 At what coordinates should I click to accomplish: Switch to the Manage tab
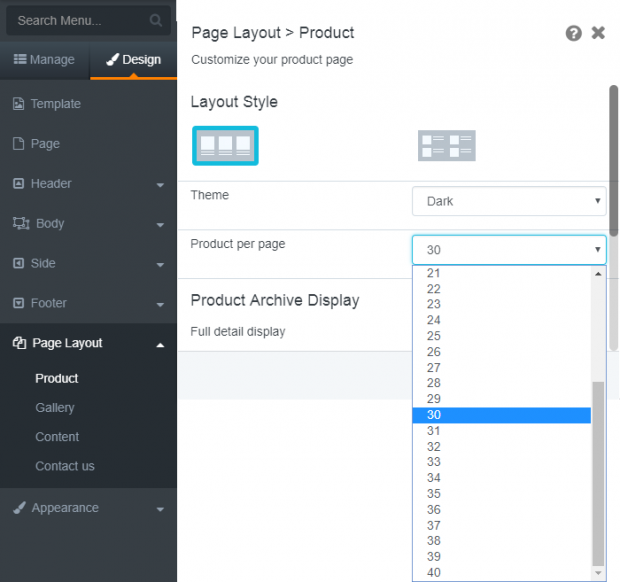(44, 59)
